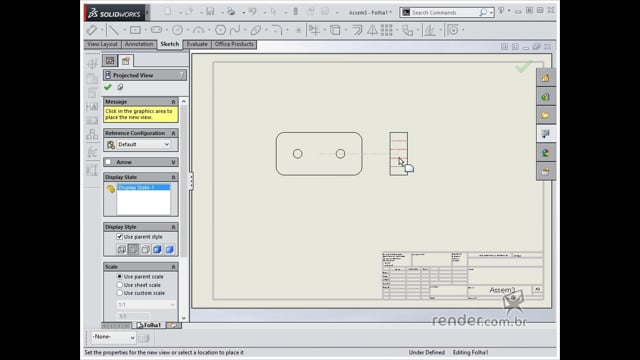Open the Search Commands dropdown arrow
The width and height of the screenshot is (640, 360).
pos(491,13)
